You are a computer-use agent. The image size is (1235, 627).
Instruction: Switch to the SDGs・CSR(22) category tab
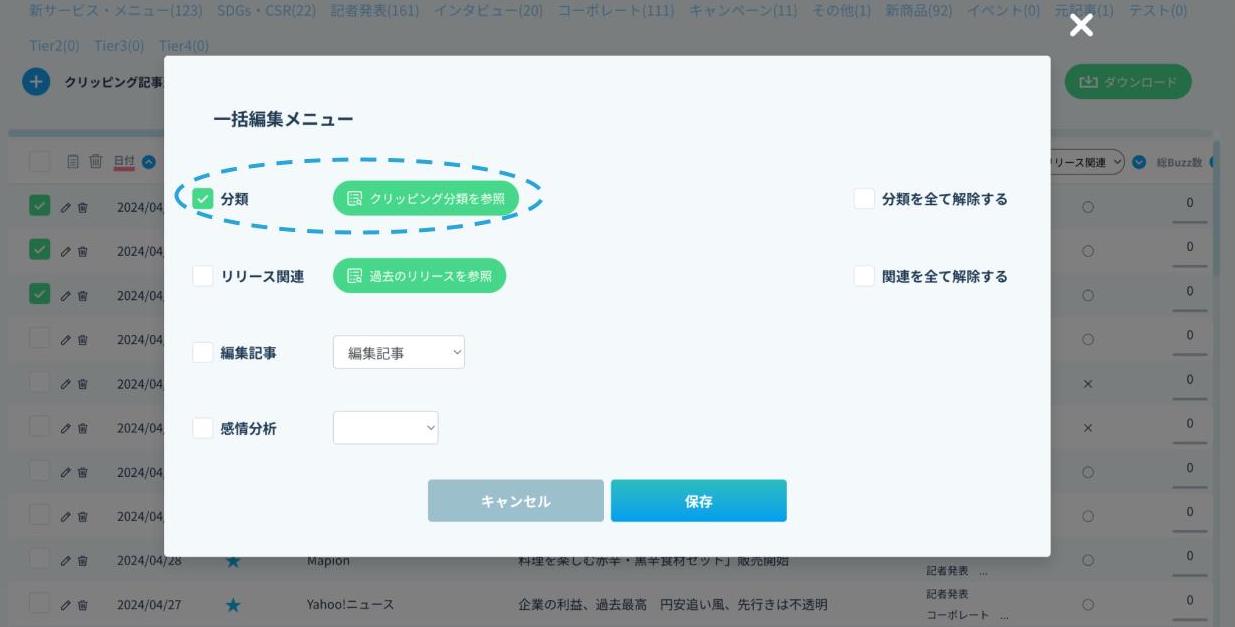tap(266, 10)
